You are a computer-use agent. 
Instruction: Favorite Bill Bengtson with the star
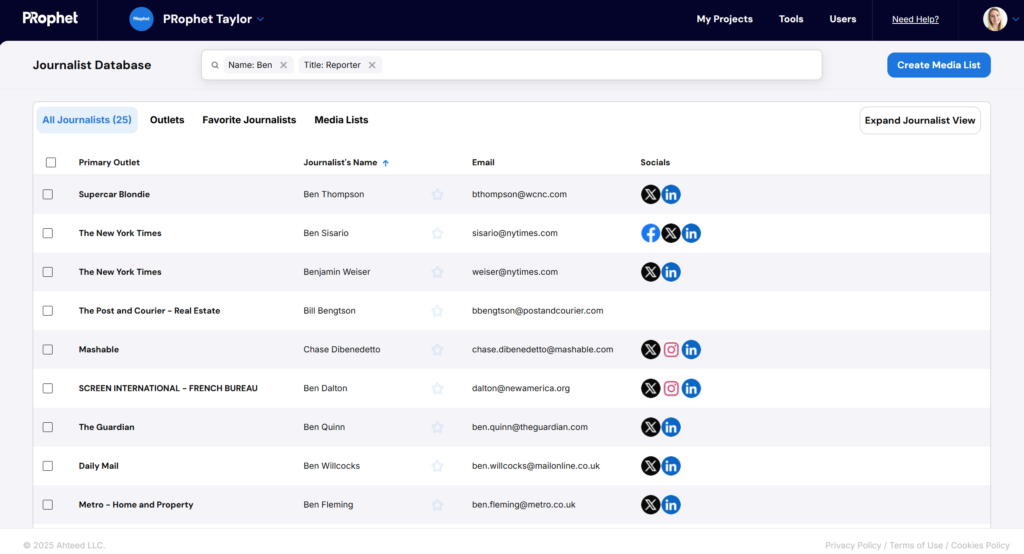(x=437, y=311)
